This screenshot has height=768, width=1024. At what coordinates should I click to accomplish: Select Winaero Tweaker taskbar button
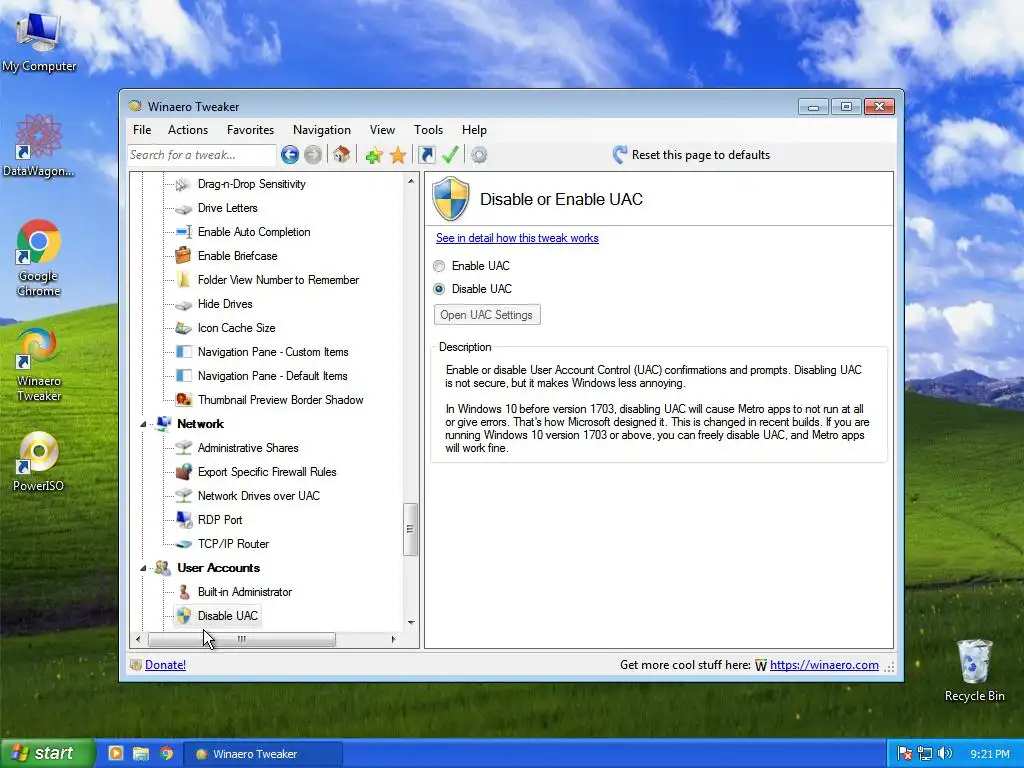pos(263,754)
